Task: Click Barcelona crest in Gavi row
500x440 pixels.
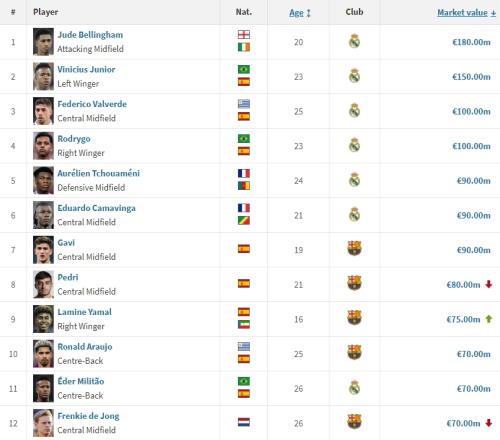Action: click(354, 248)
